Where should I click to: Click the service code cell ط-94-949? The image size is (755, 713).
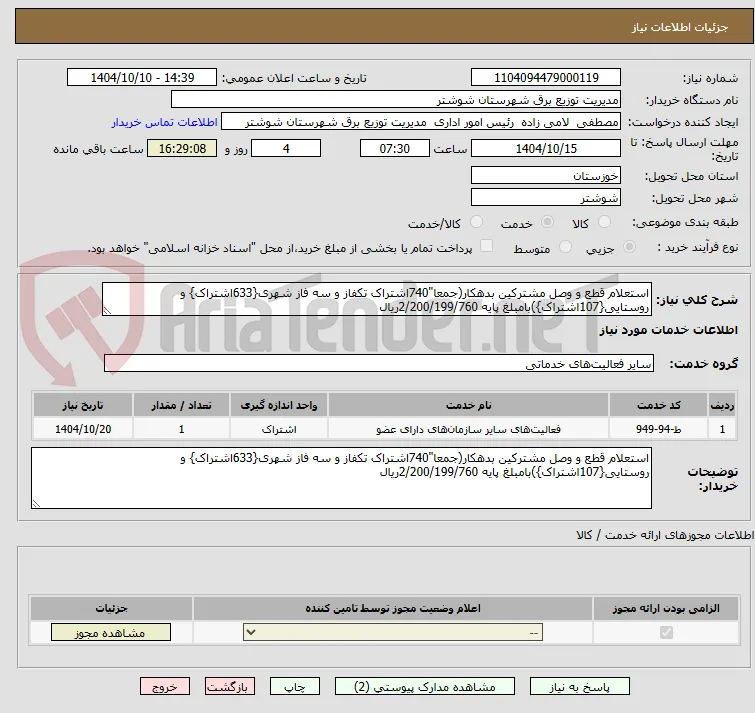click(x=658, y=429)
